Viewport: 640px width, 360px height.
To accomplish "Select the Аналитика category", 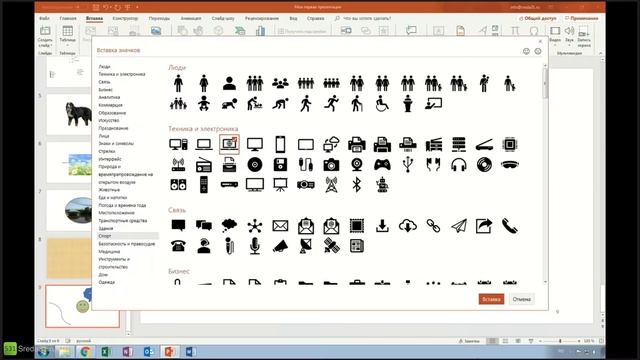I will pos(109,98).
